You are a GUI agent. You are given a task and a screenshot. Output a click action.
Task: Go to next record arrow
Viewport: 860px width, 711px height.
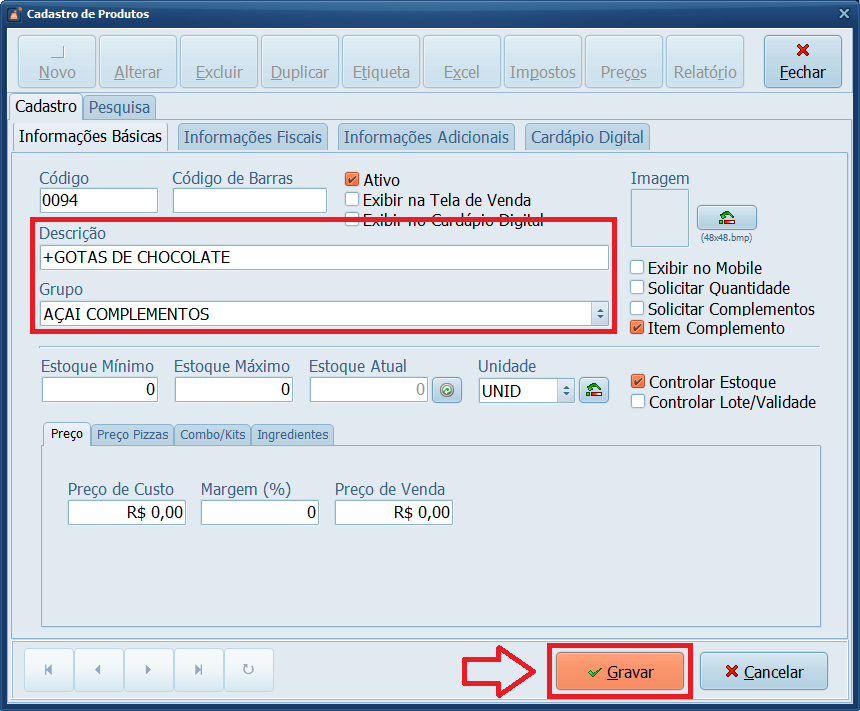click(x=148, y=670)
